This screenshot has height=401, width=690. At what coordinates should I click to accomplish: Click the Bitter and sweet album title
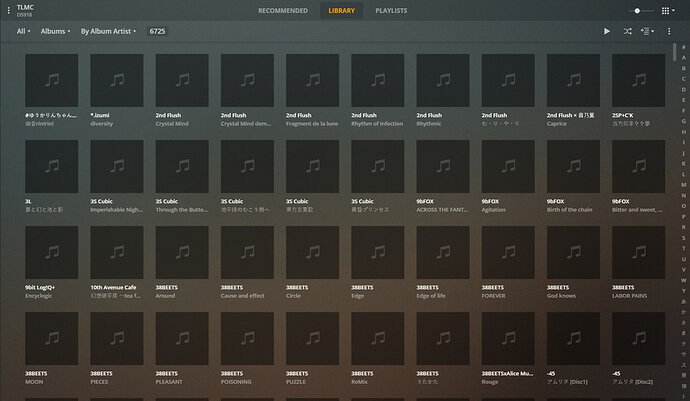click(637, 210)
